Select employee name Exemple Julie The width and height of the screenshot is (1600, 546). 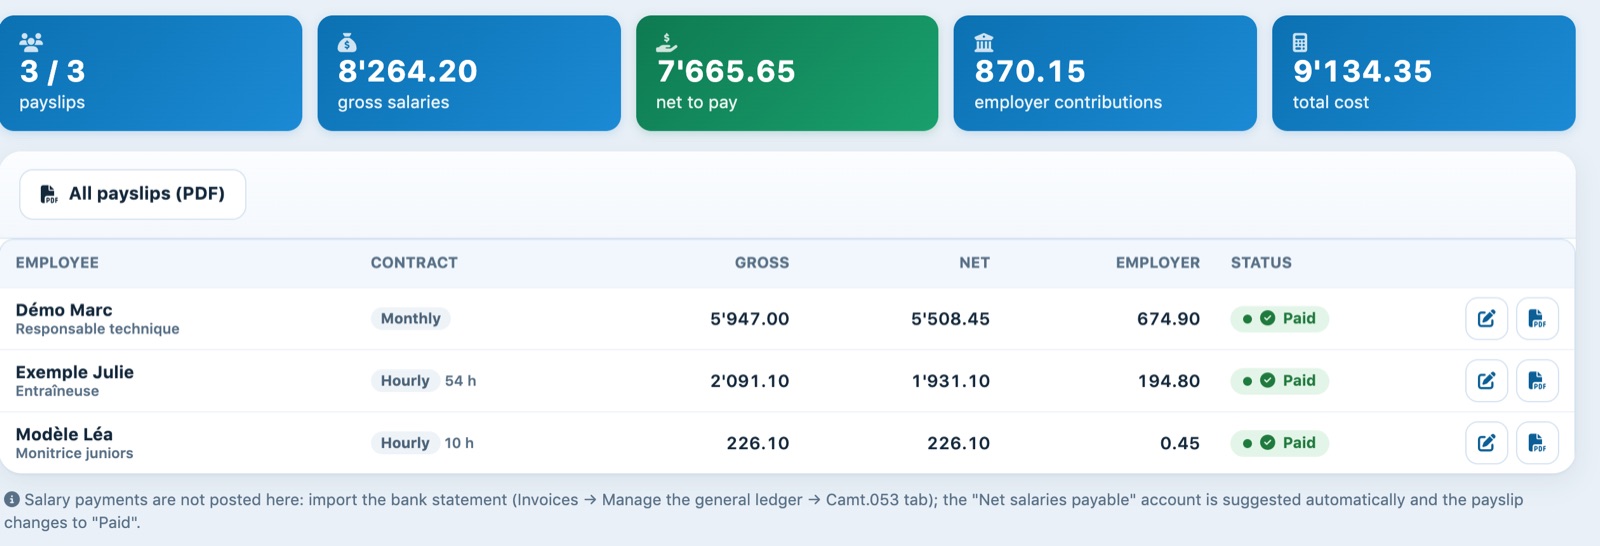point(75,372)
